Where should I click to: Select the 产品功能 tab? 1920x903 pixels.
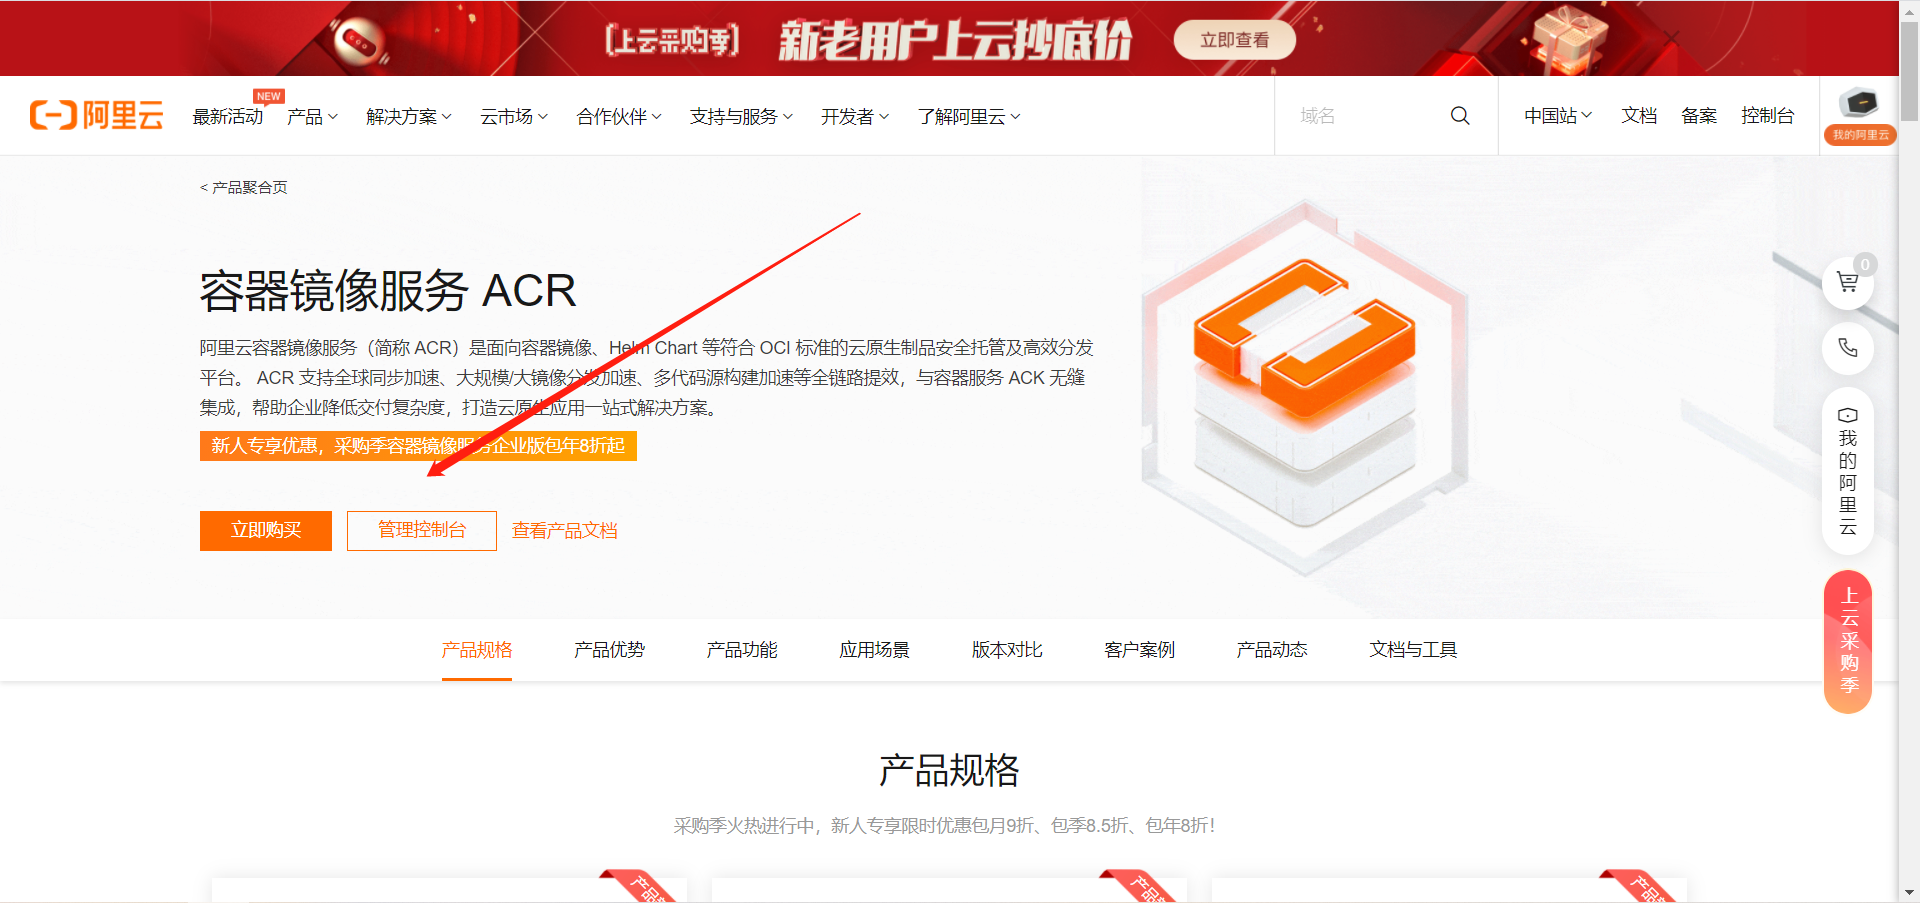click(x=742, y=650)
